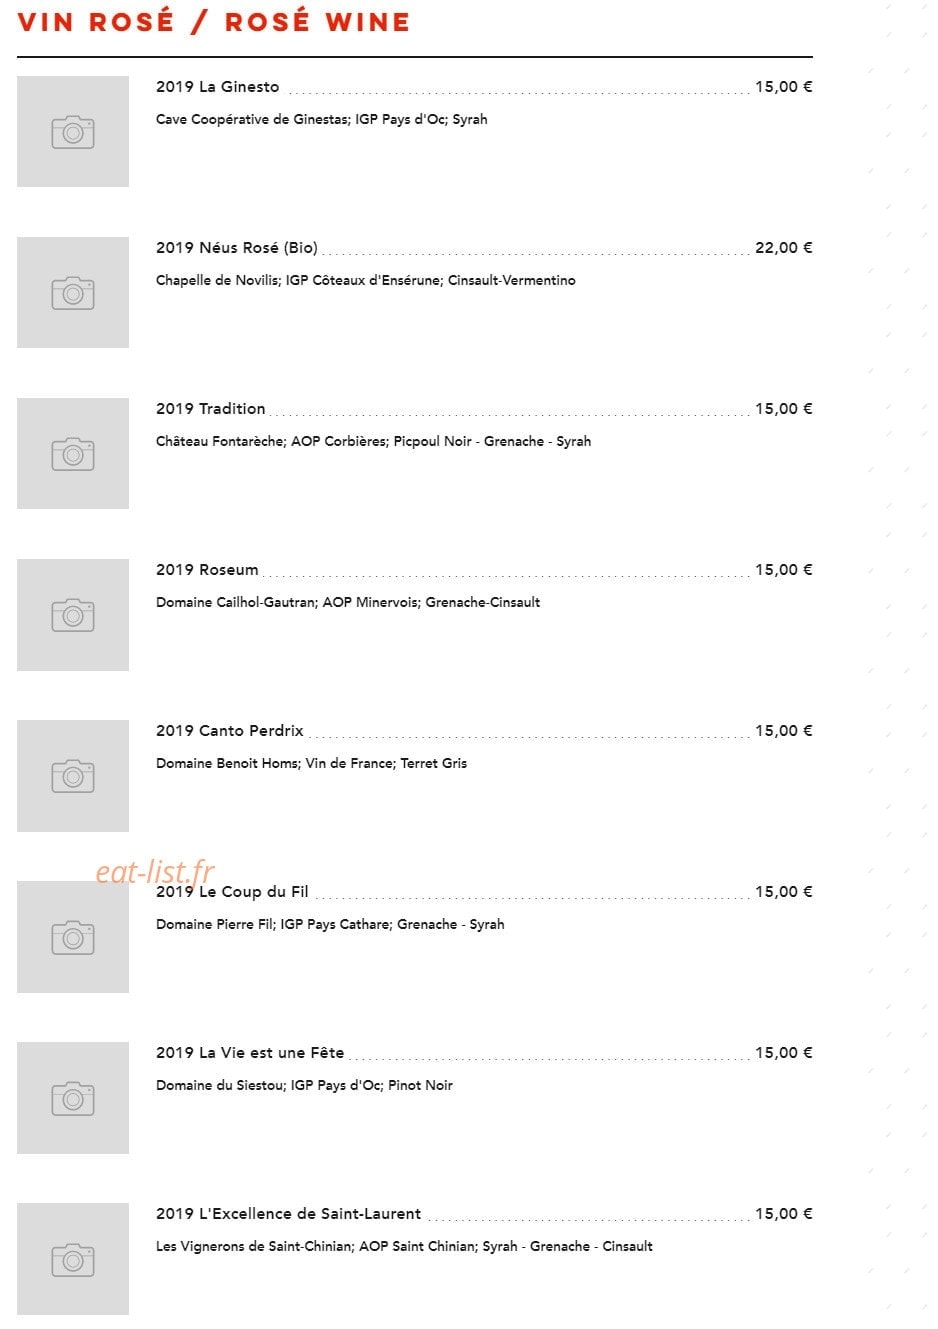This screenshot has height=1329, width=938.
Task: Click the 2019 Tradition wine name
Action: tap(211, 409)
